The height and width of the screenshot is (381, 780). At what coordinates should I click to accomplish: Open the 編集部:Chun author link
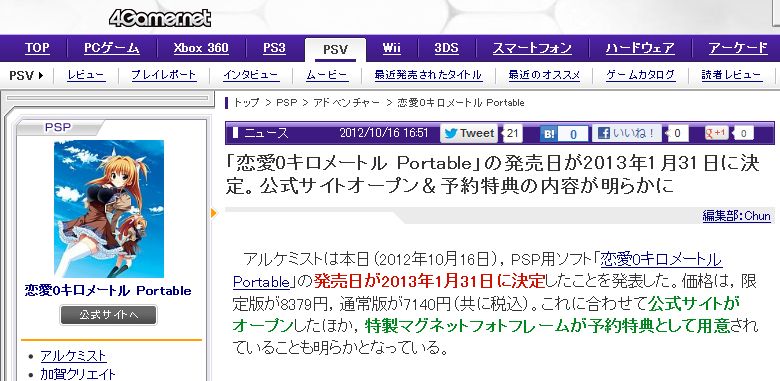click(x=736, y=216)
